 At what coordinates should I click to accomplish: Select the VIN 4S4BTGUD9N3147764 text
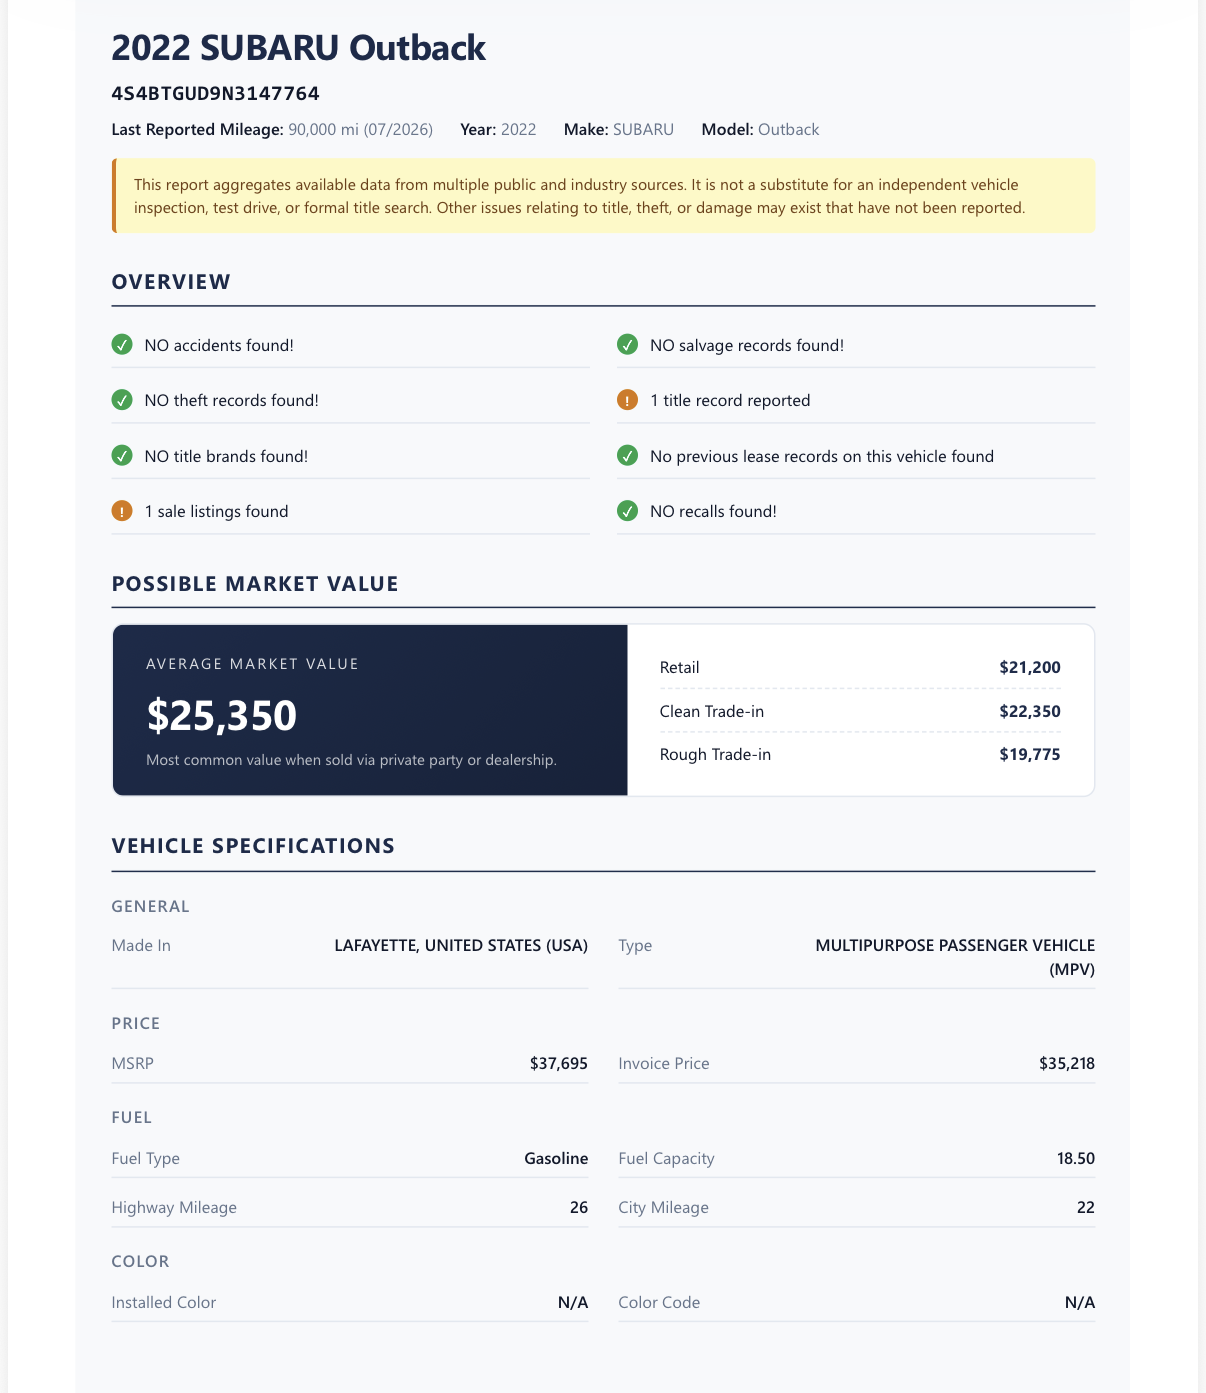(216, 94)
